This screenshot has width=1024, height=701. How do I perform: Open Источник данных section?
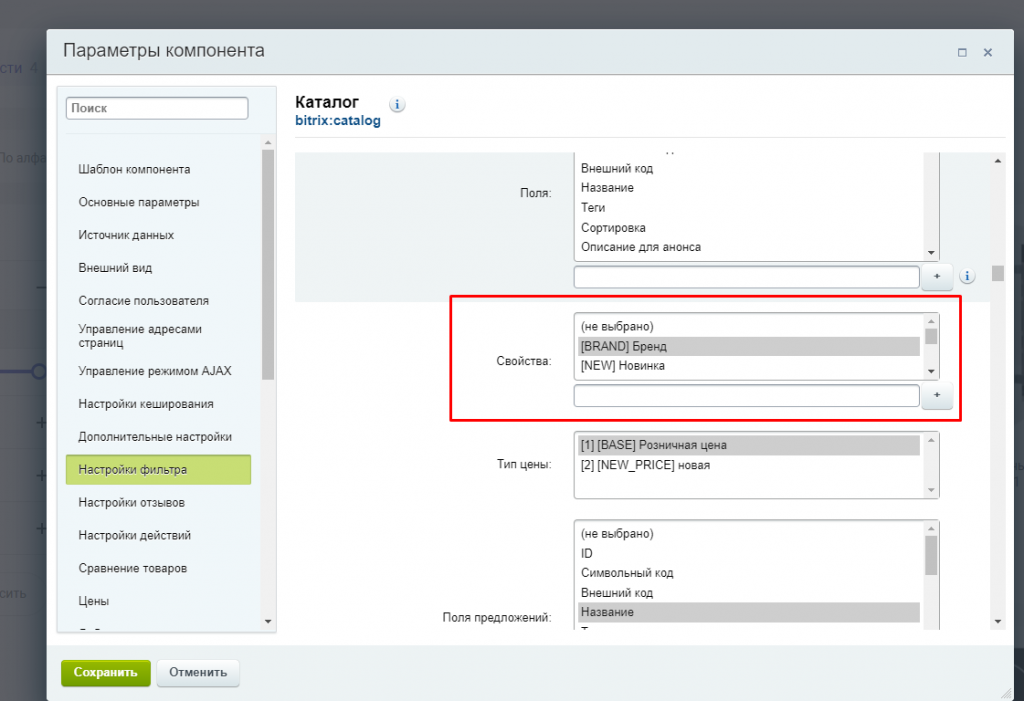(x=126, y=235)
